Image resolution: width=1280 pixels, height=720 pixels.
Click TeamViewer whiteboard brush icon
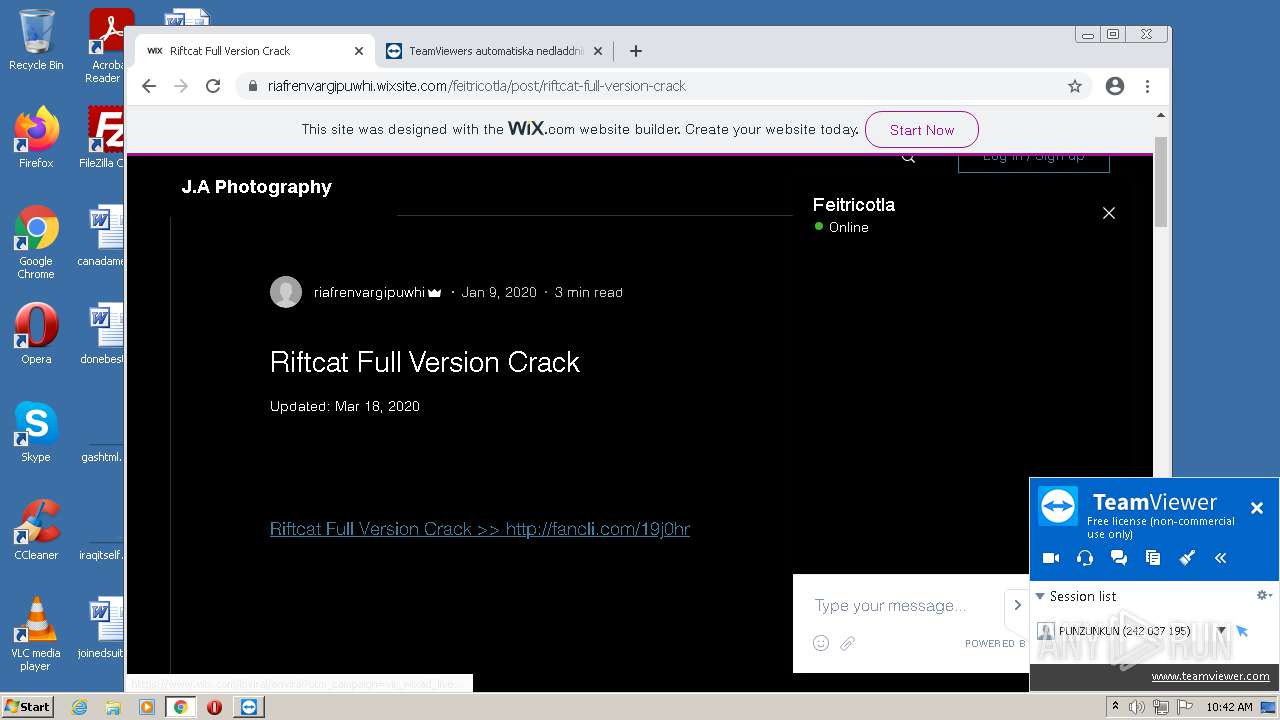1187,558
